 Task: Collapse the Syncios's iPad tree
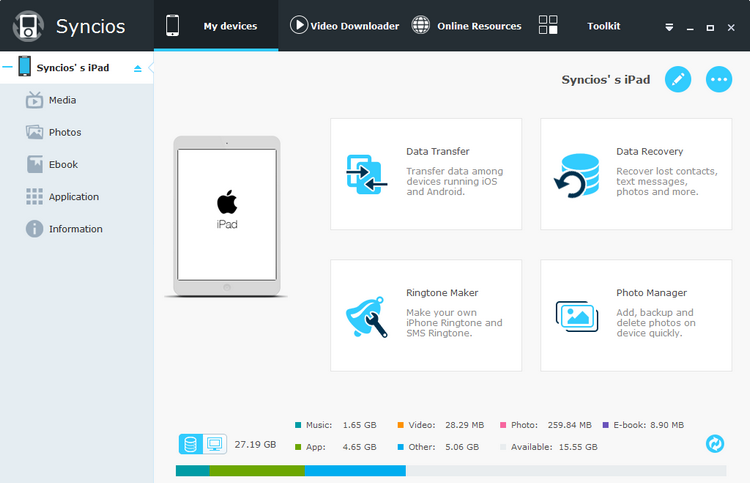click(x=7, y=67)
